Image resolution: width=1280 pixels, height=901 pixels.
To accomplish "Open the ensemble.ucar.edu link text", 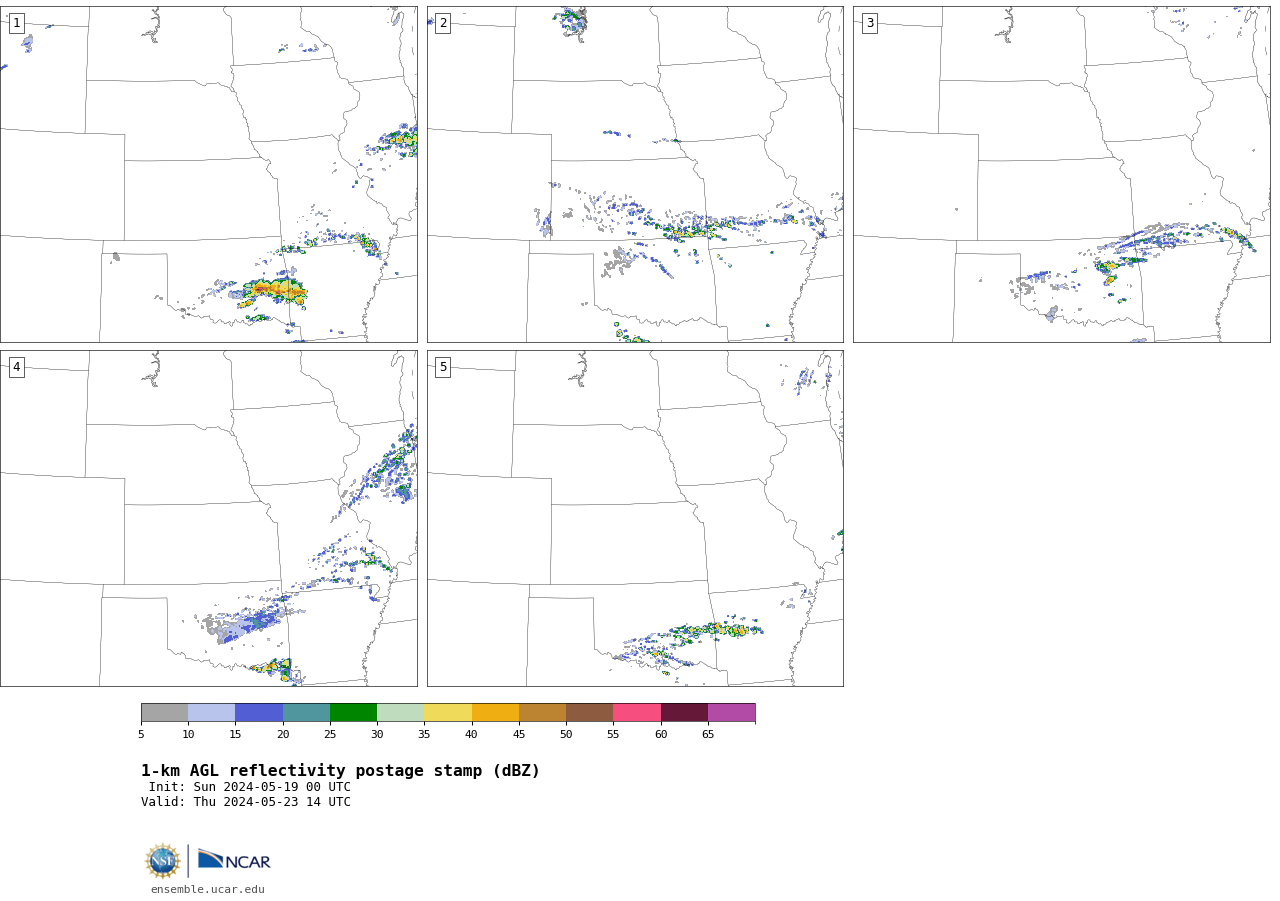I will pos(208,890).
